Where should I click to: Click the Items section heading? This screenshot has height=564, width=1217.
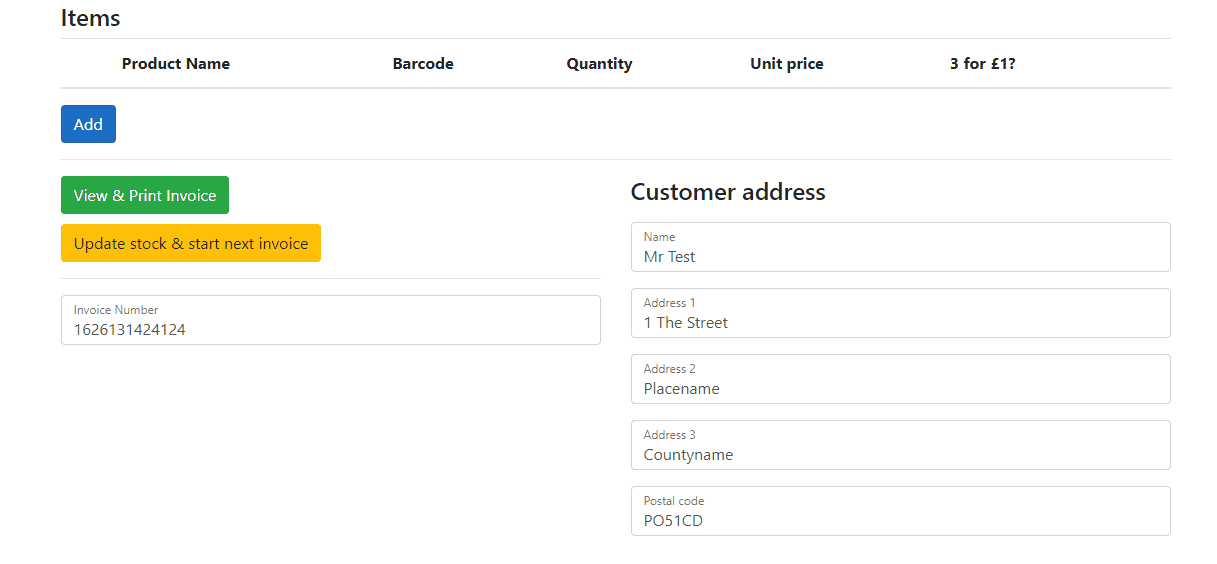[x=90, y=18]
